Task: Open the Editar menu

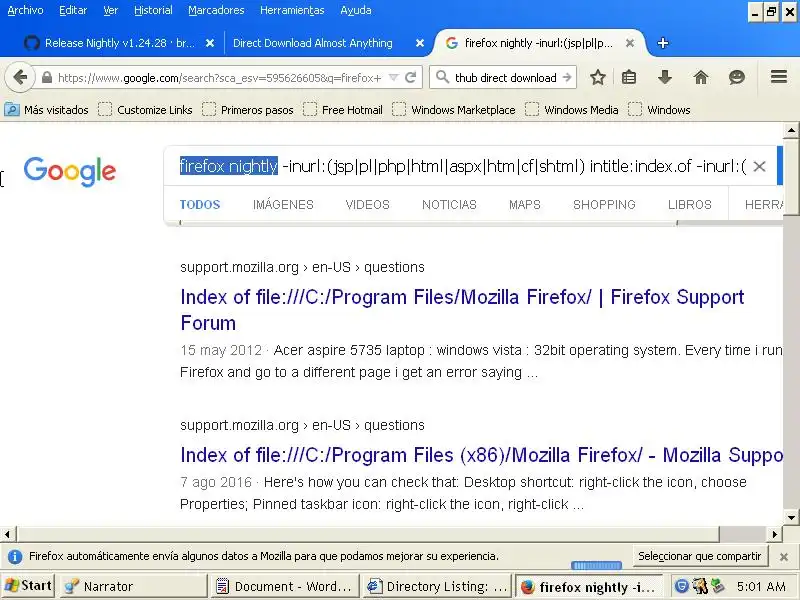Action: click(x=73, y=10)
